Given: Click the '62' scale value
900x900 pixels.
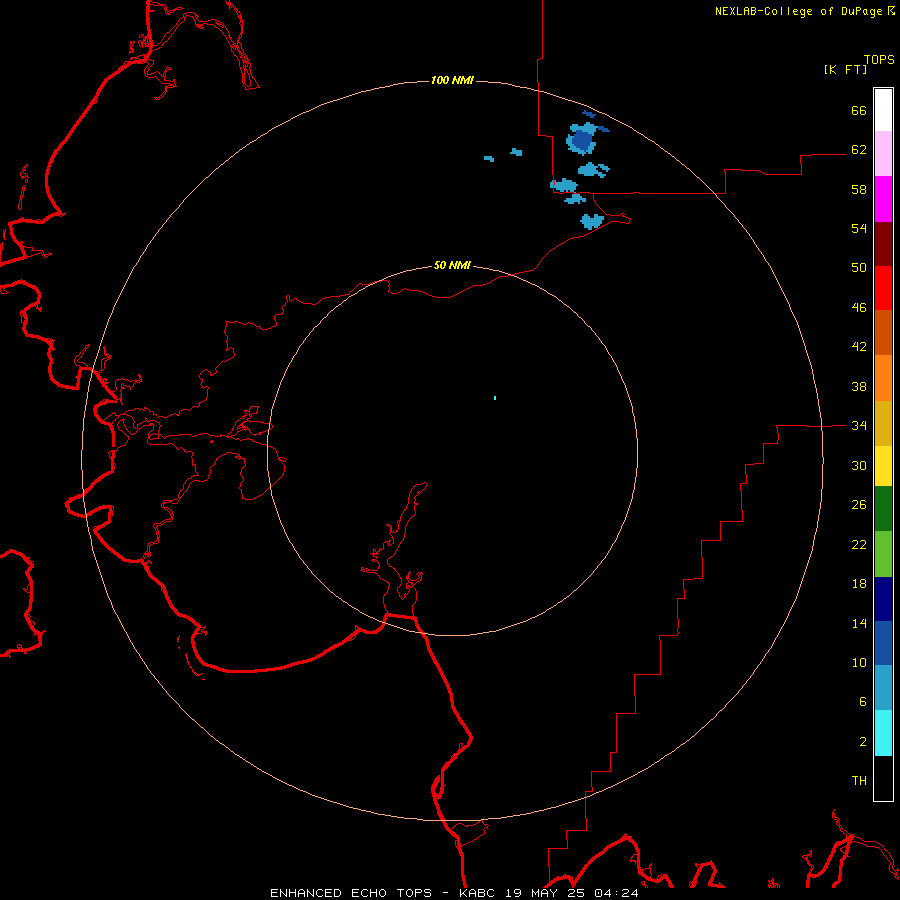Looking at the screenshot, I should click(x=859, y=150).
